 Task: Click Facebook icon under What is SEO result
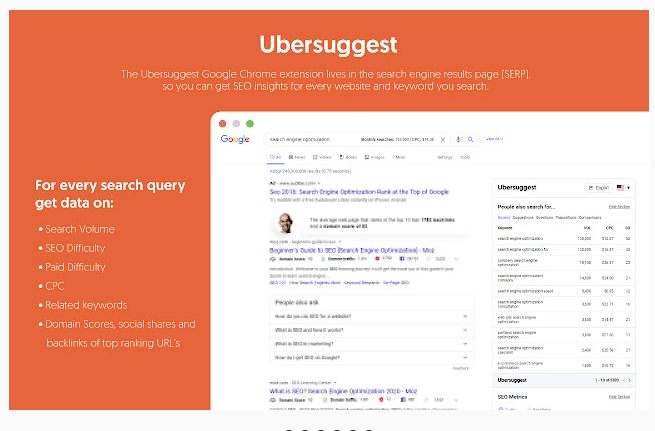pyautogui.click(x=404, y=400)
